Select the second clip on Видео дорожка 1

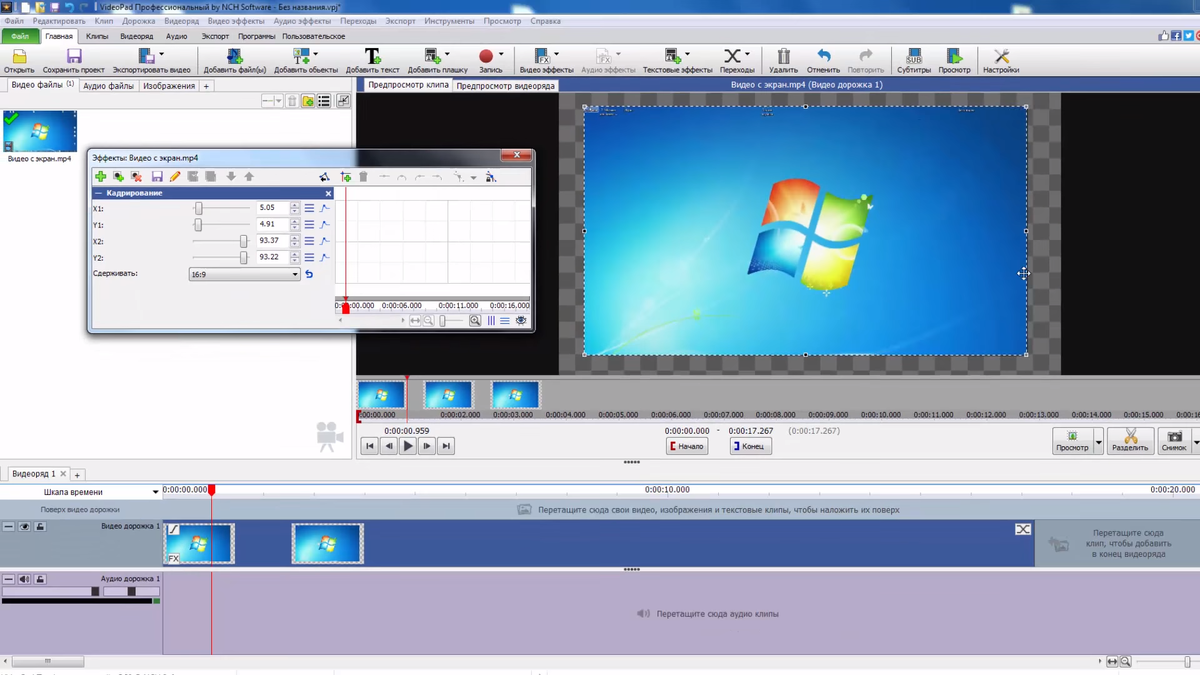[x=327, y=544]
